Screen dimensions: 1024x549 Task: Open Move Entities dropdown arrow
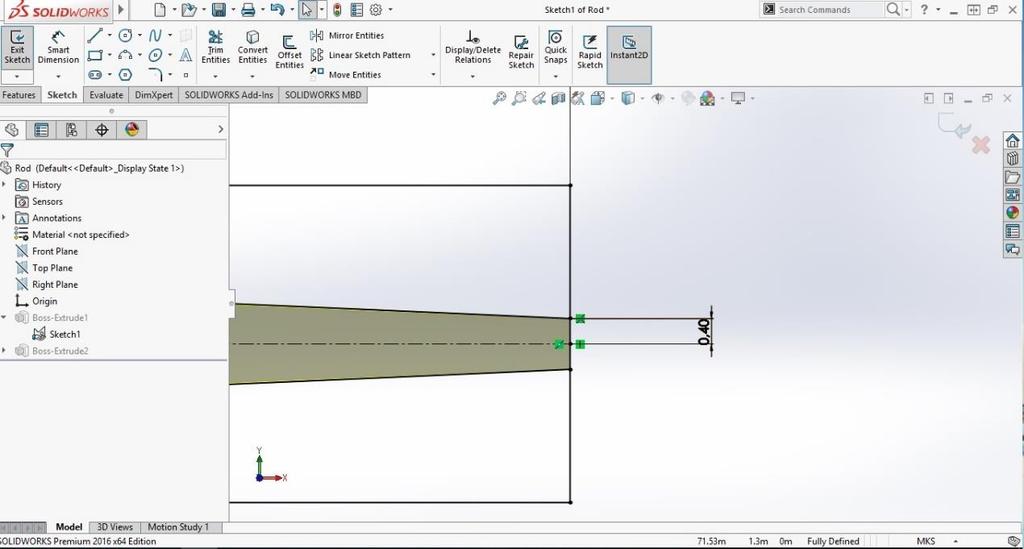tap(433, 74)
